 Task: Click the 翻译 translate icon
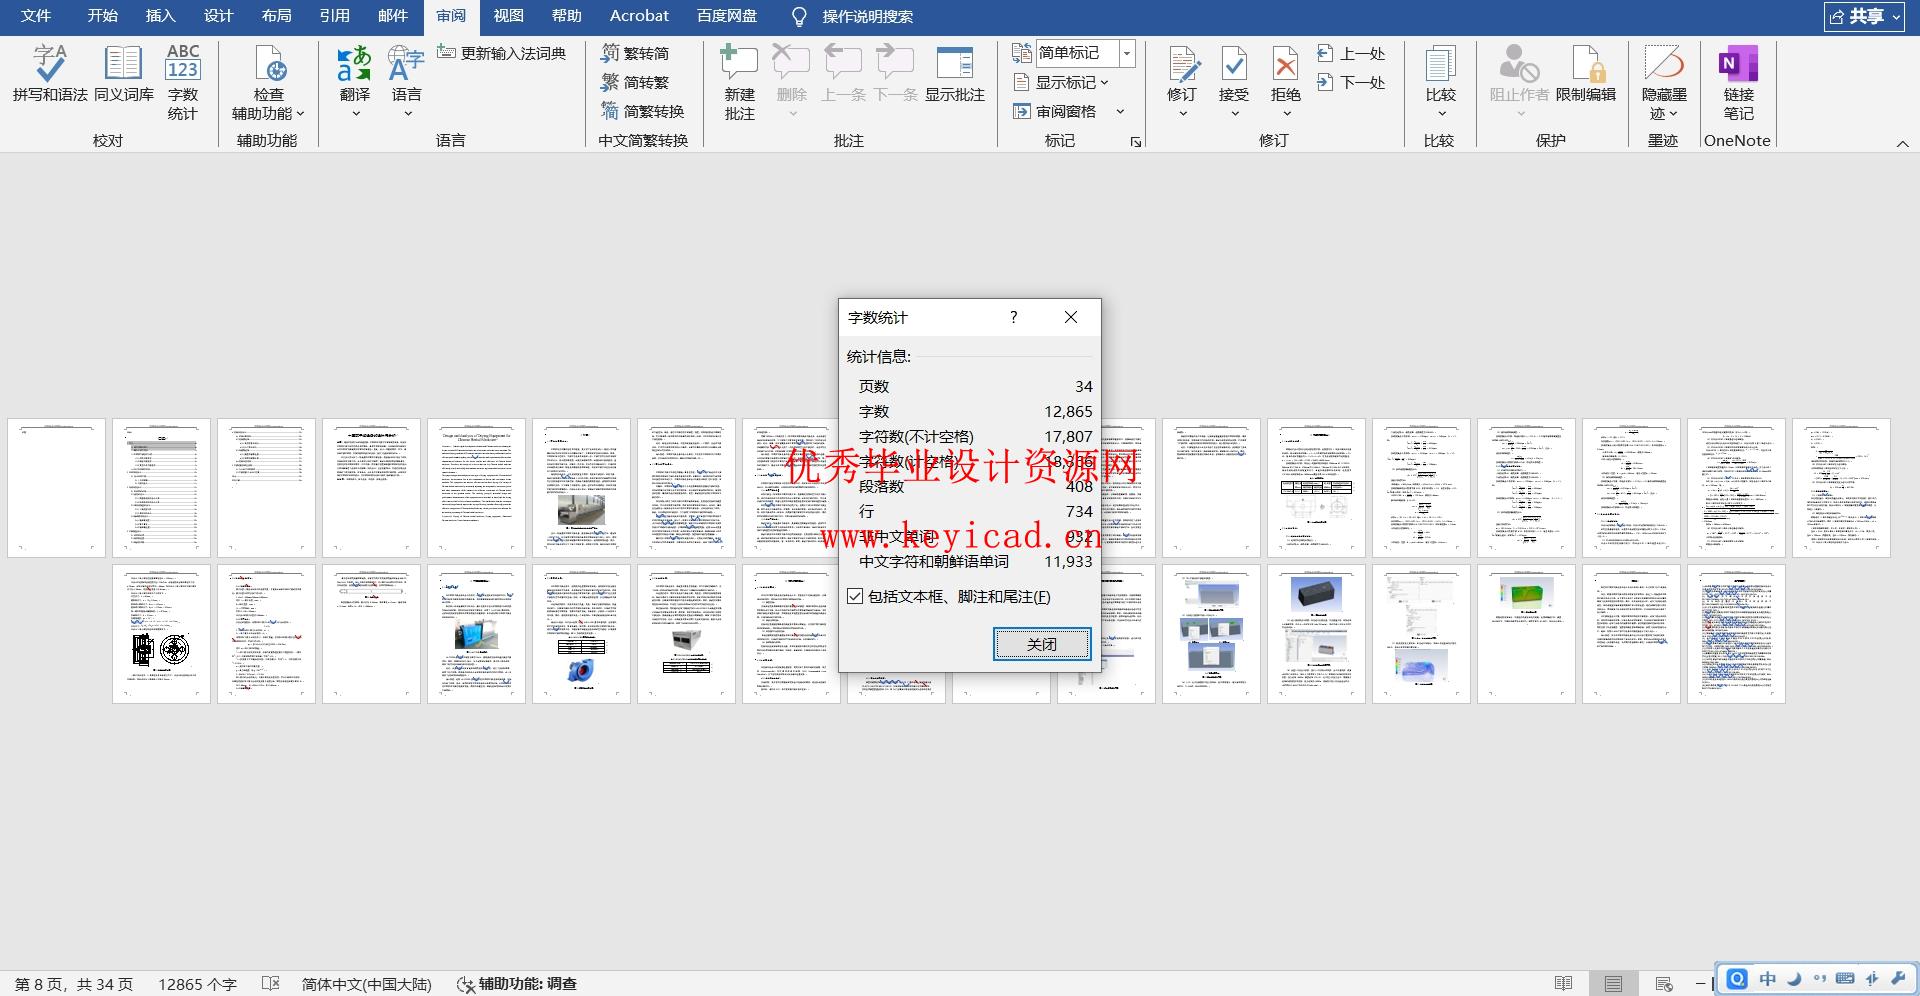click(354, 64)
